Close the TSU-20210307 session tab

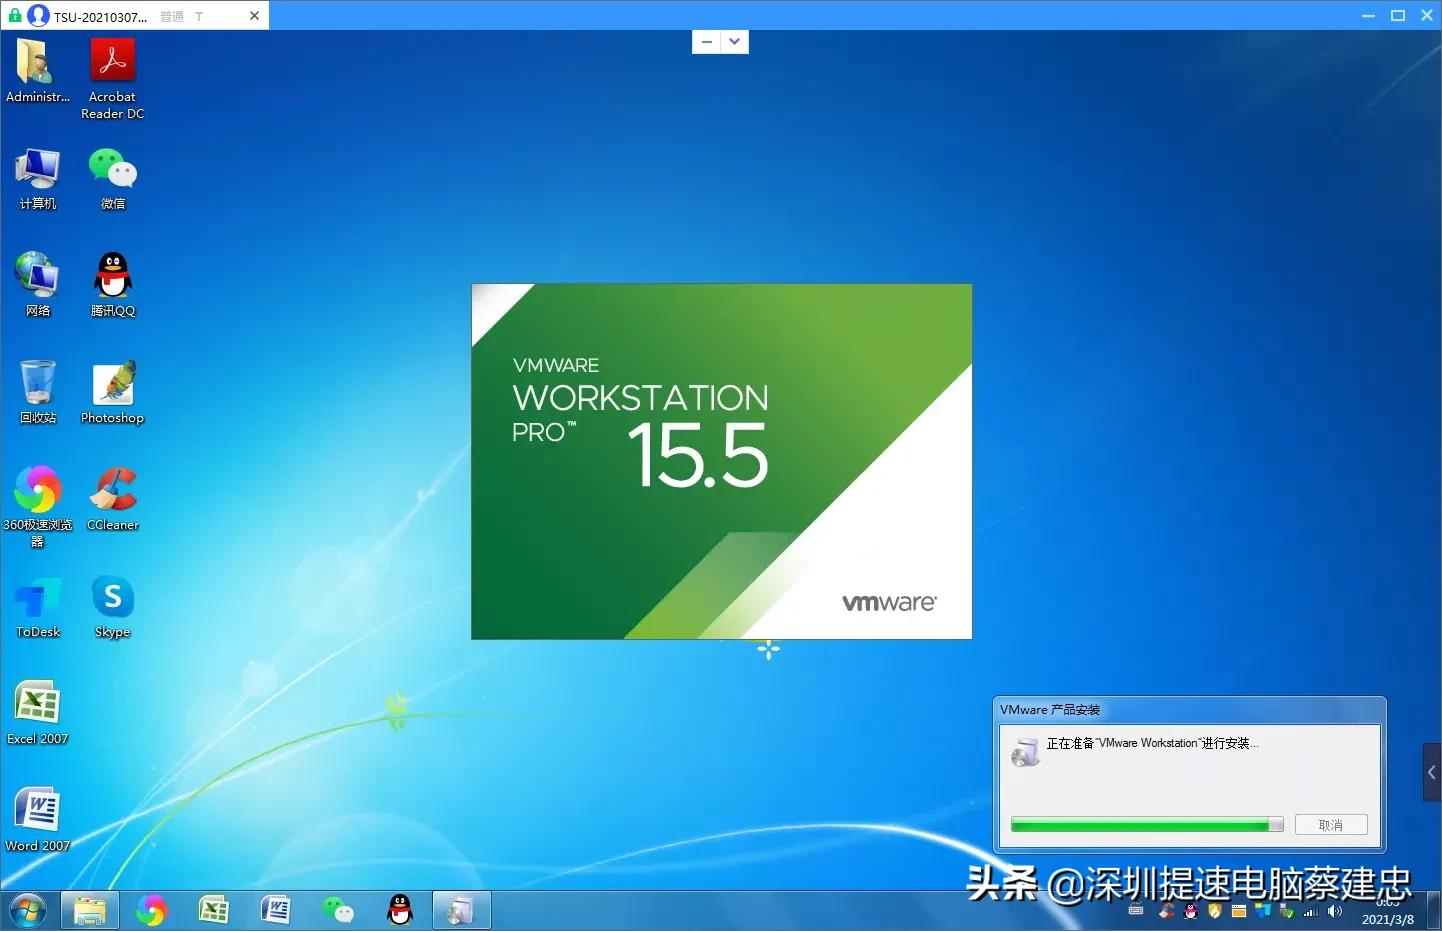(x=254, y=16)
